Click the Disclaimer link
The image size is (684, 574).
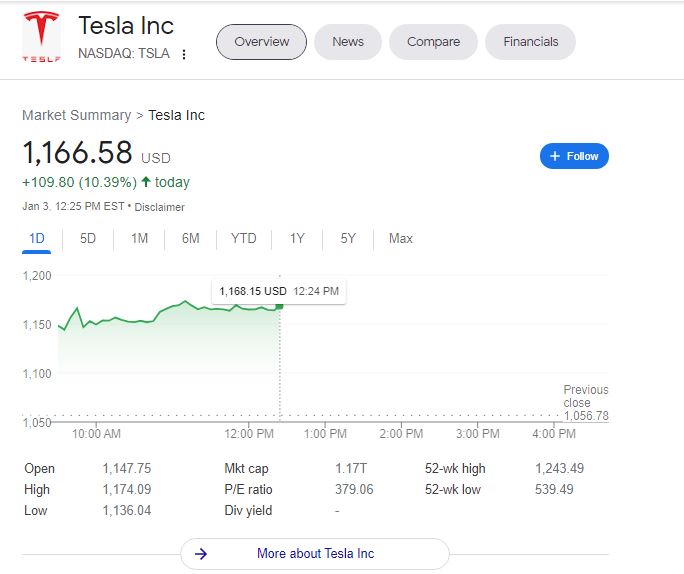pyautogui.click(x=160, y=207)
